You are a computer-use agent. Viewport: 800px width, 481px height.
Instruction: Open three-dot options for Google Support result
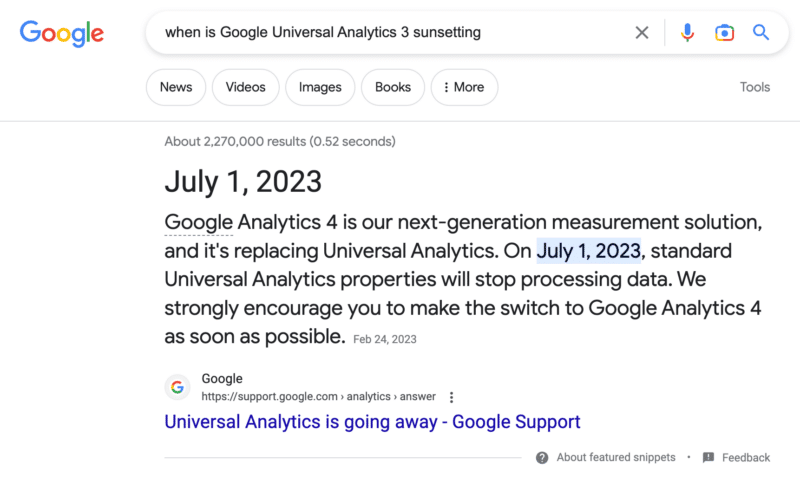pos(451,397)
